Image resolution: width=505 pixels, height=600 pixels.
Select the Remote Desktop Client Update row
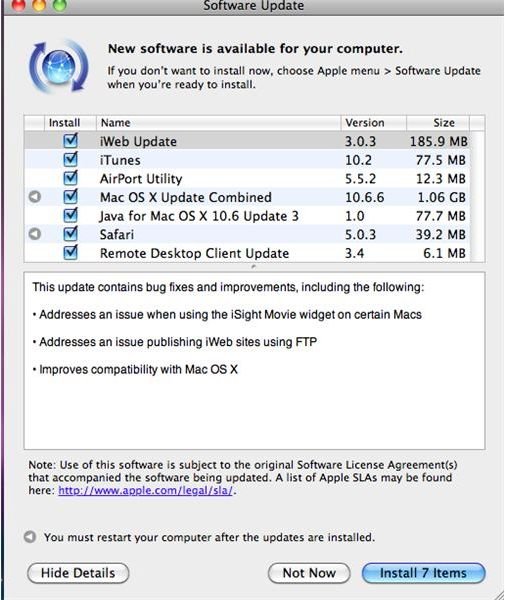click(x=248, y=253)
